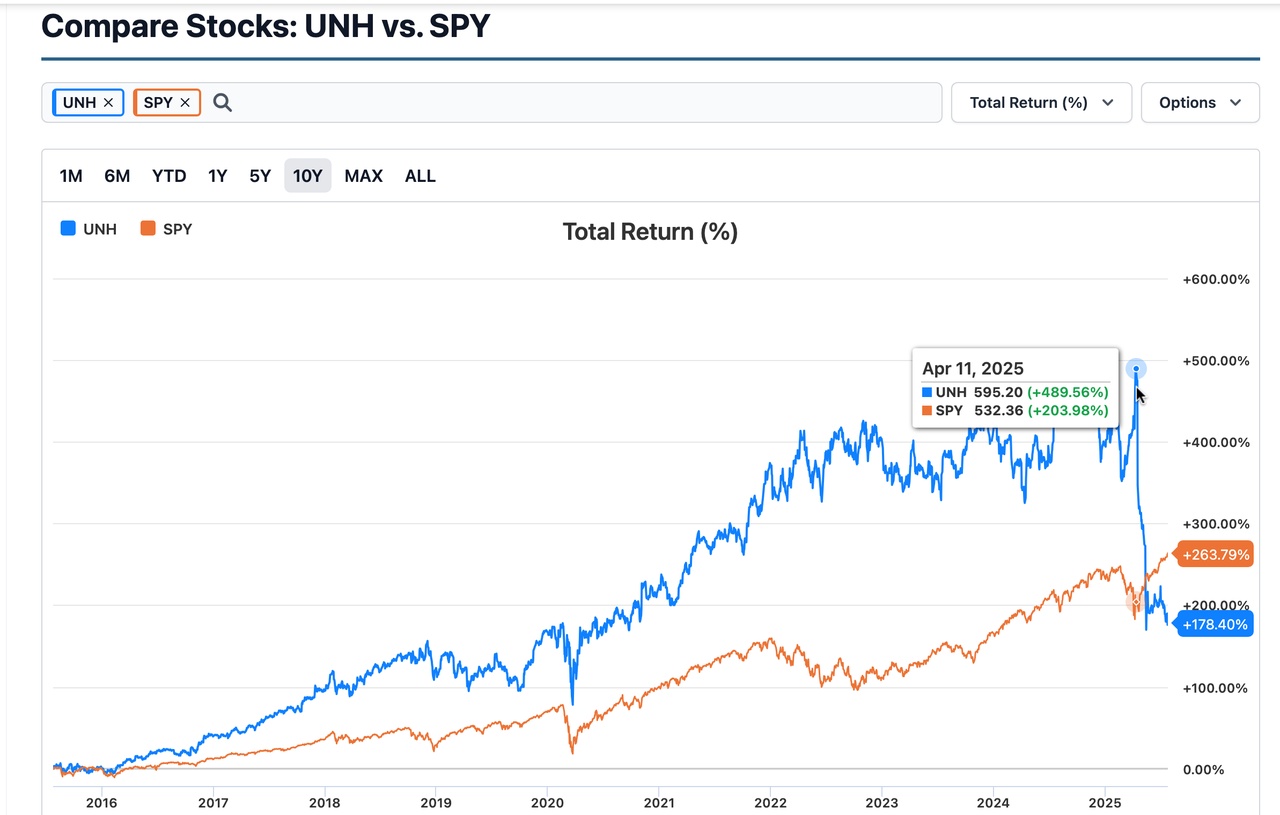
Task: Open the Total Return (%) dropdown
Action: tap(1041, 102)
